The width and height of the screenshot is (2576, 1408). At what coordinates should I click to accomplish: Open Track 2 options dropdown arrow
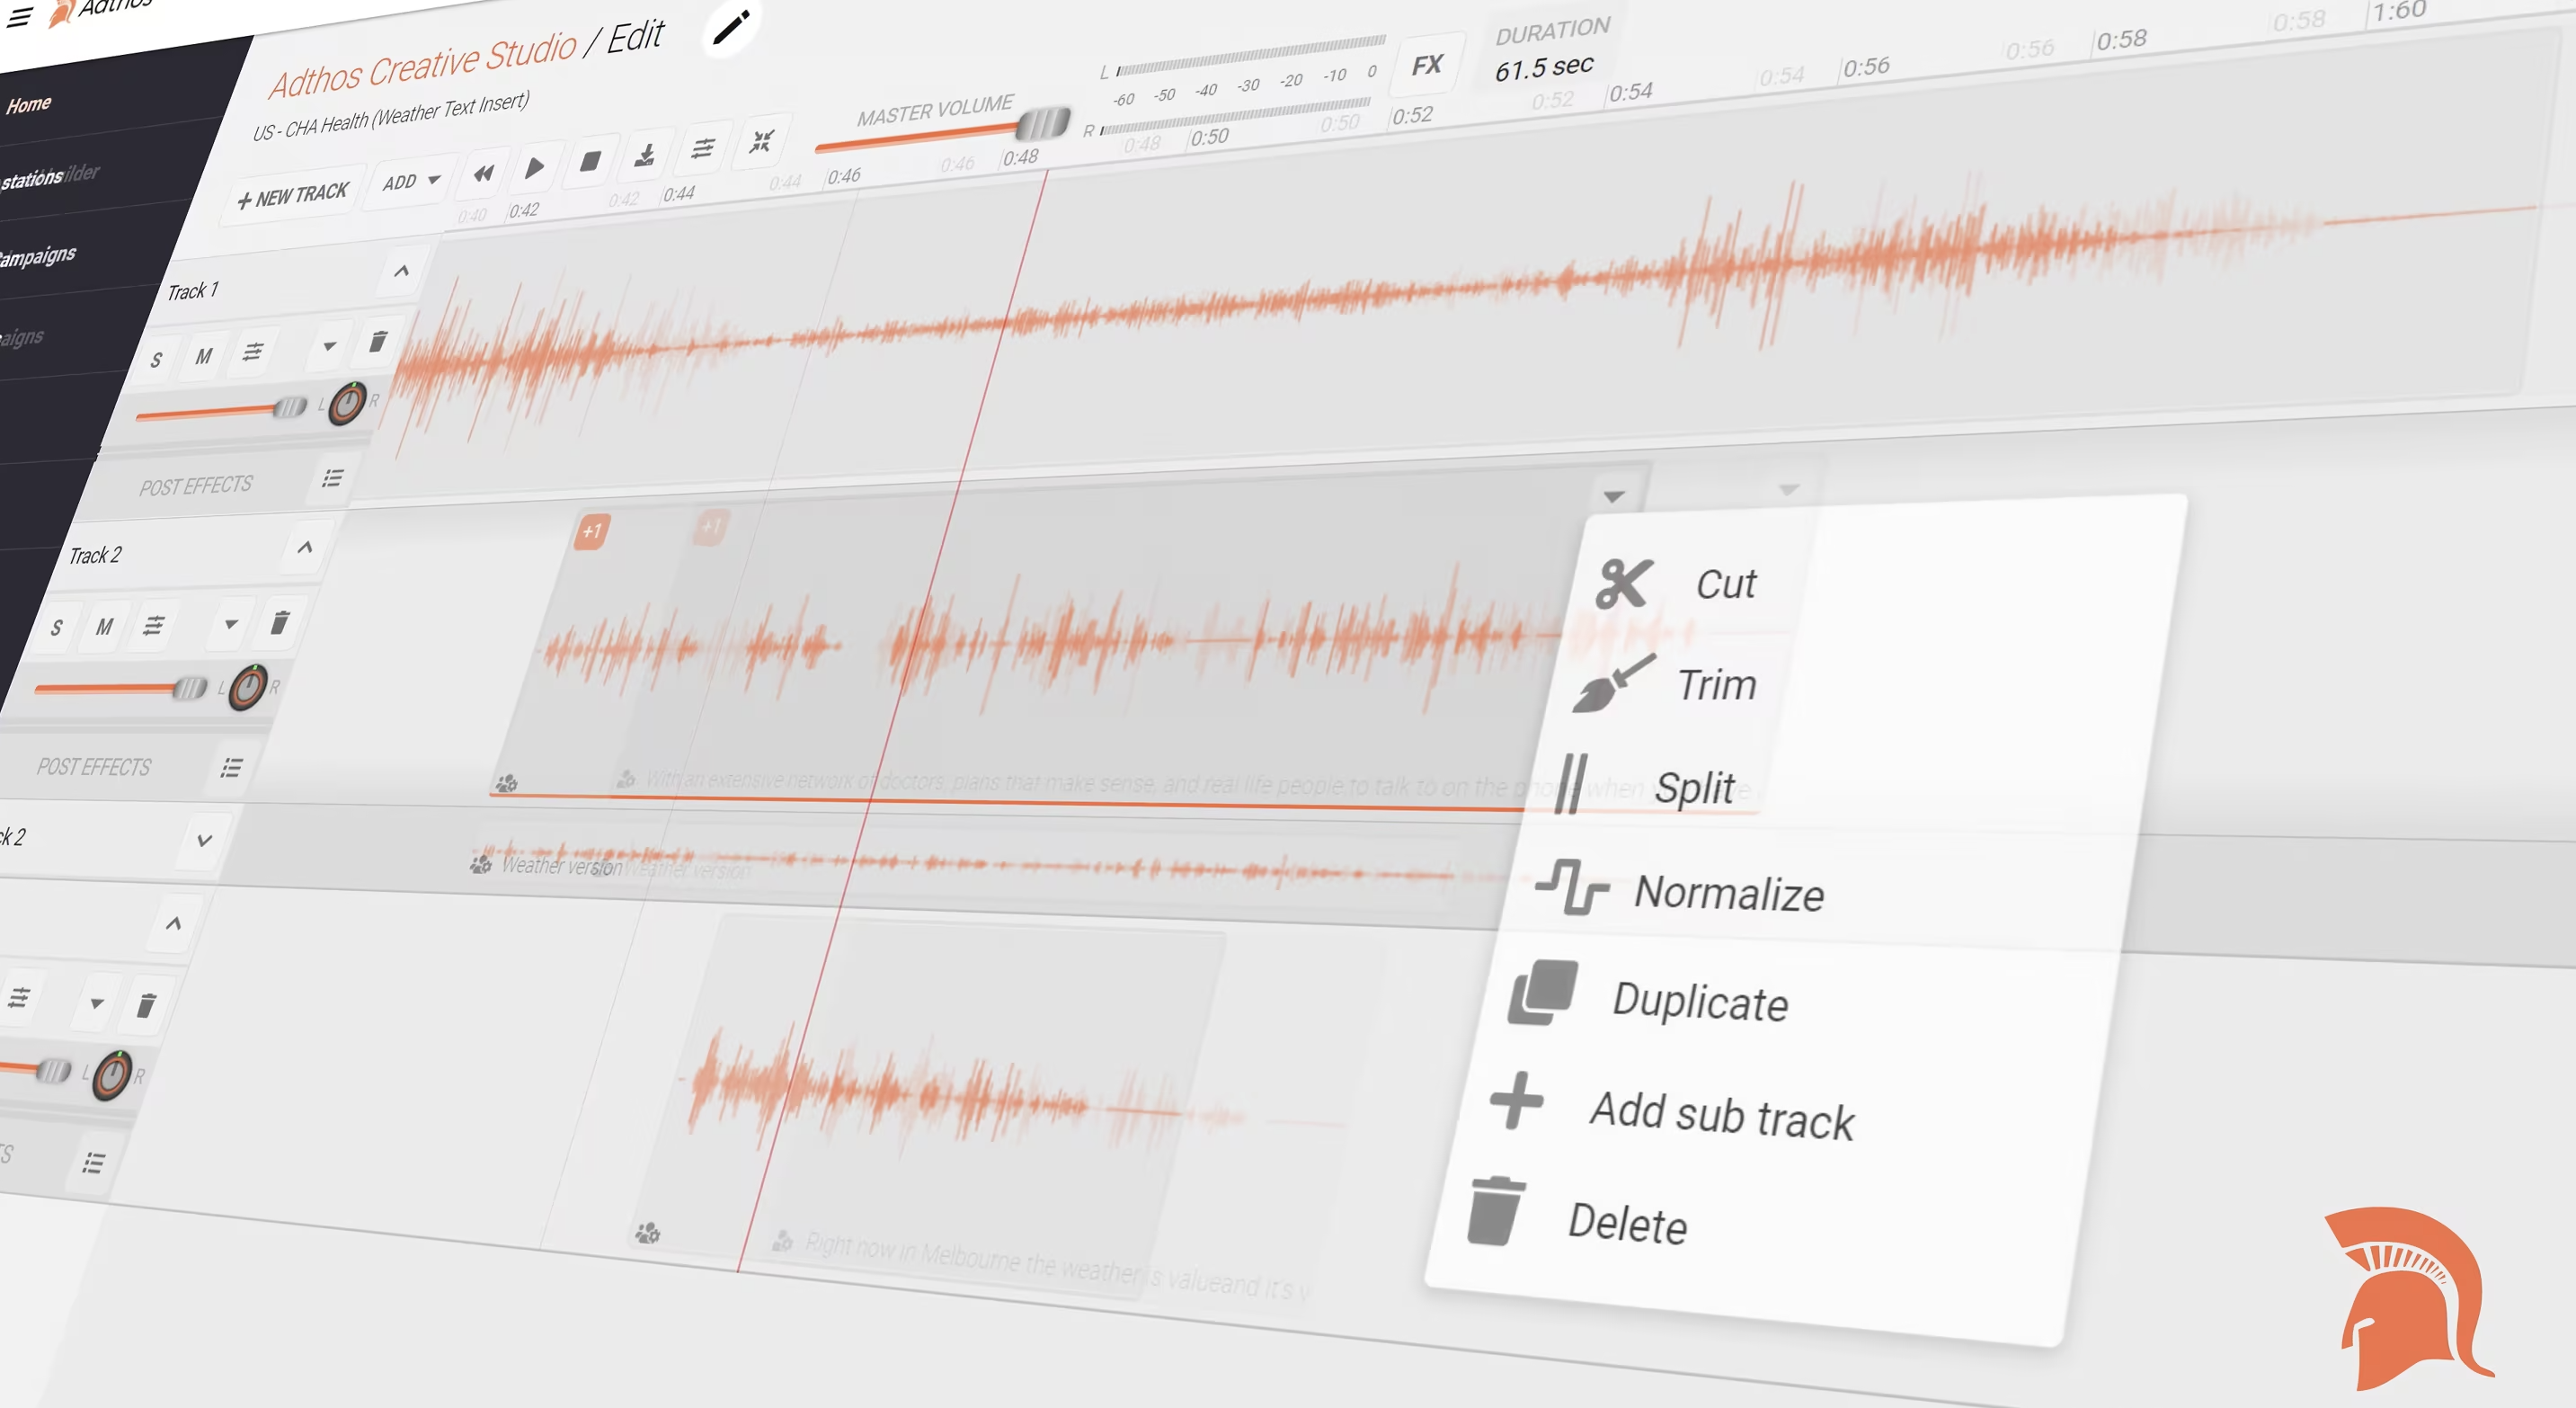coord(231,624)
